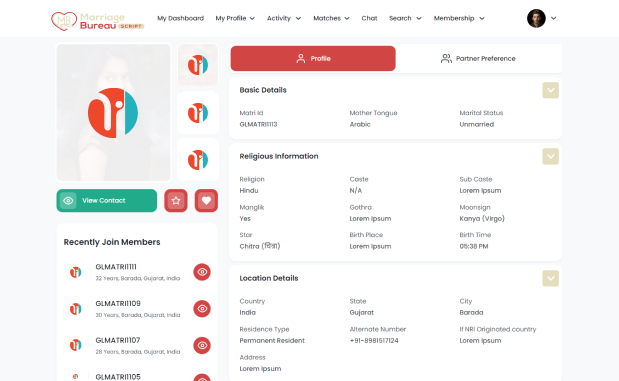View profile GLMATRI1107 via eye icon
619x381 pixels.
tap(202, 345)
